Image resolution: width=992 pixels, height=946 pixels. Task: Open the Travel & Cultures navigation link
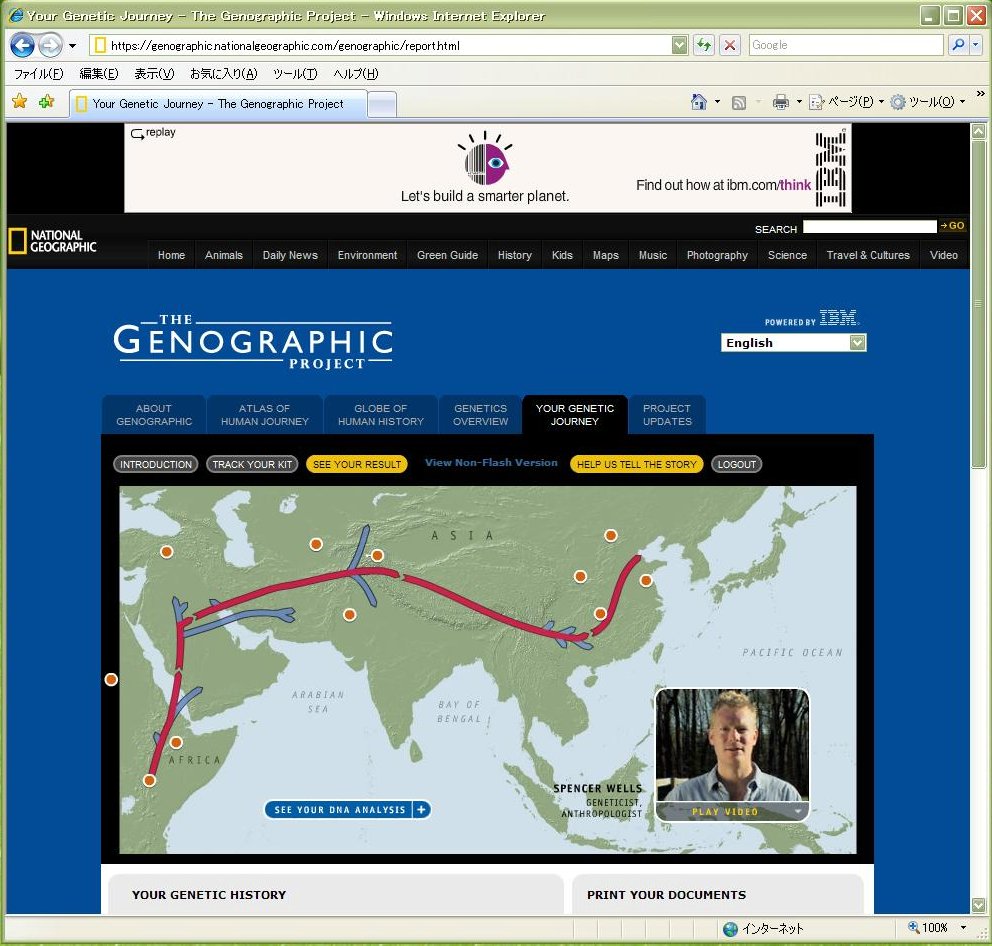click(868, 255)
